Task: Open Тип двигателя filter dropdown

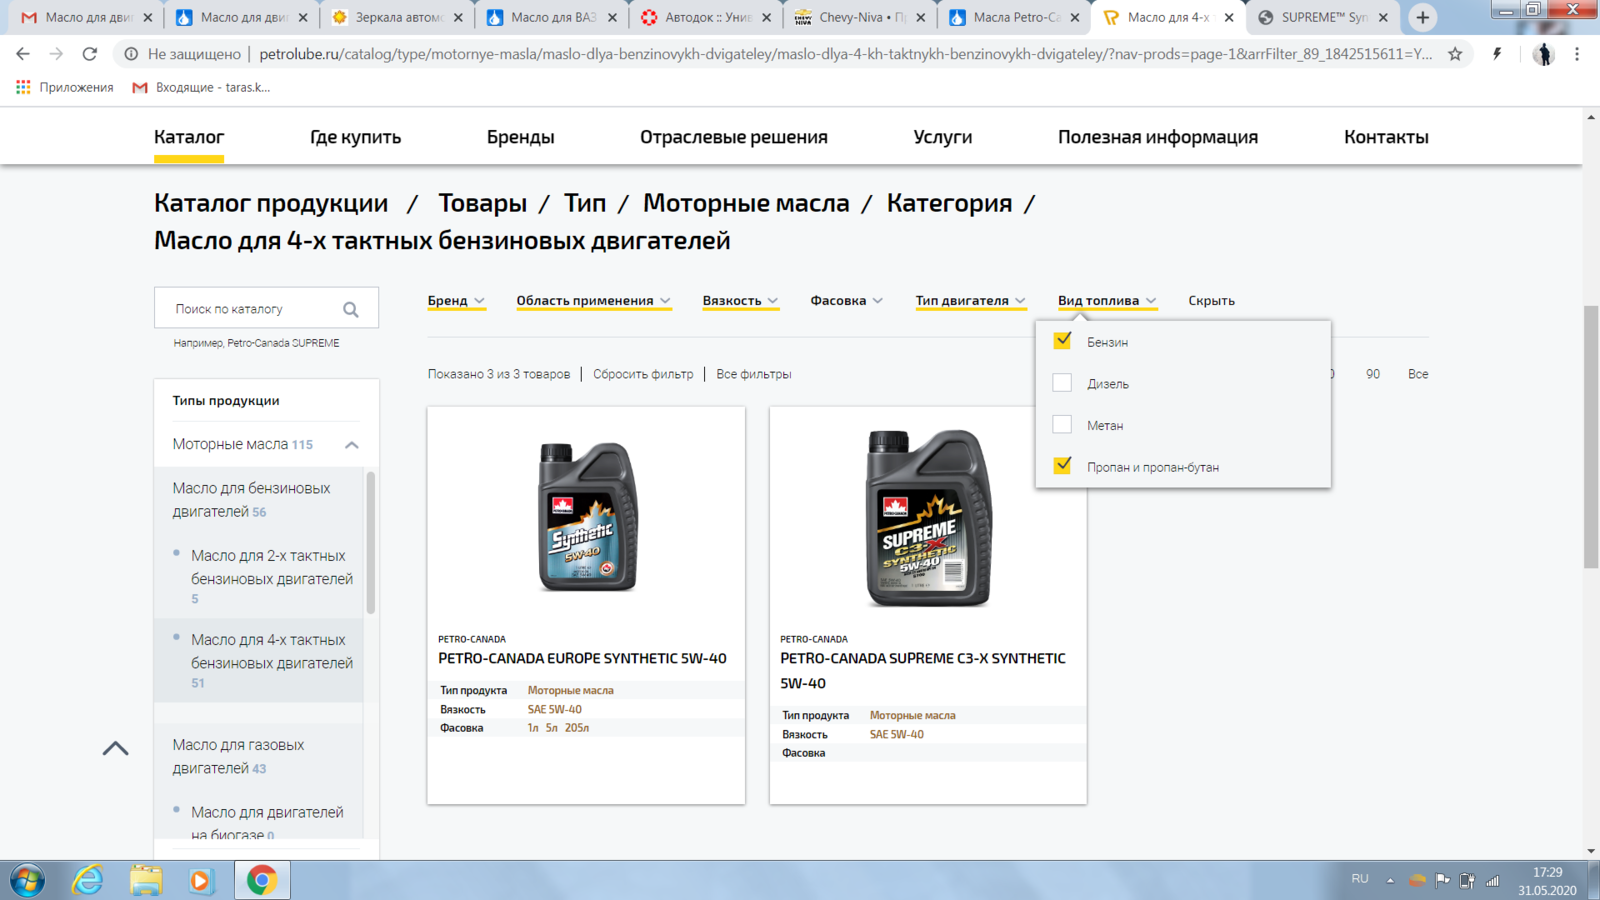Action: (x=970, y=300)
